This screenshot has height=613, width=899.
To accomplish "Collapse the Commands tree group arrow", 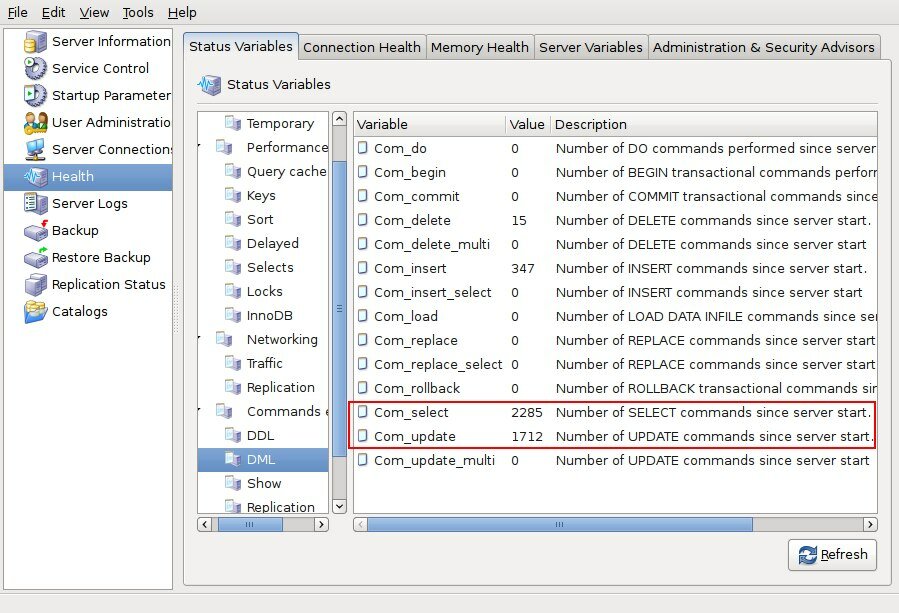I will (200, 410).
